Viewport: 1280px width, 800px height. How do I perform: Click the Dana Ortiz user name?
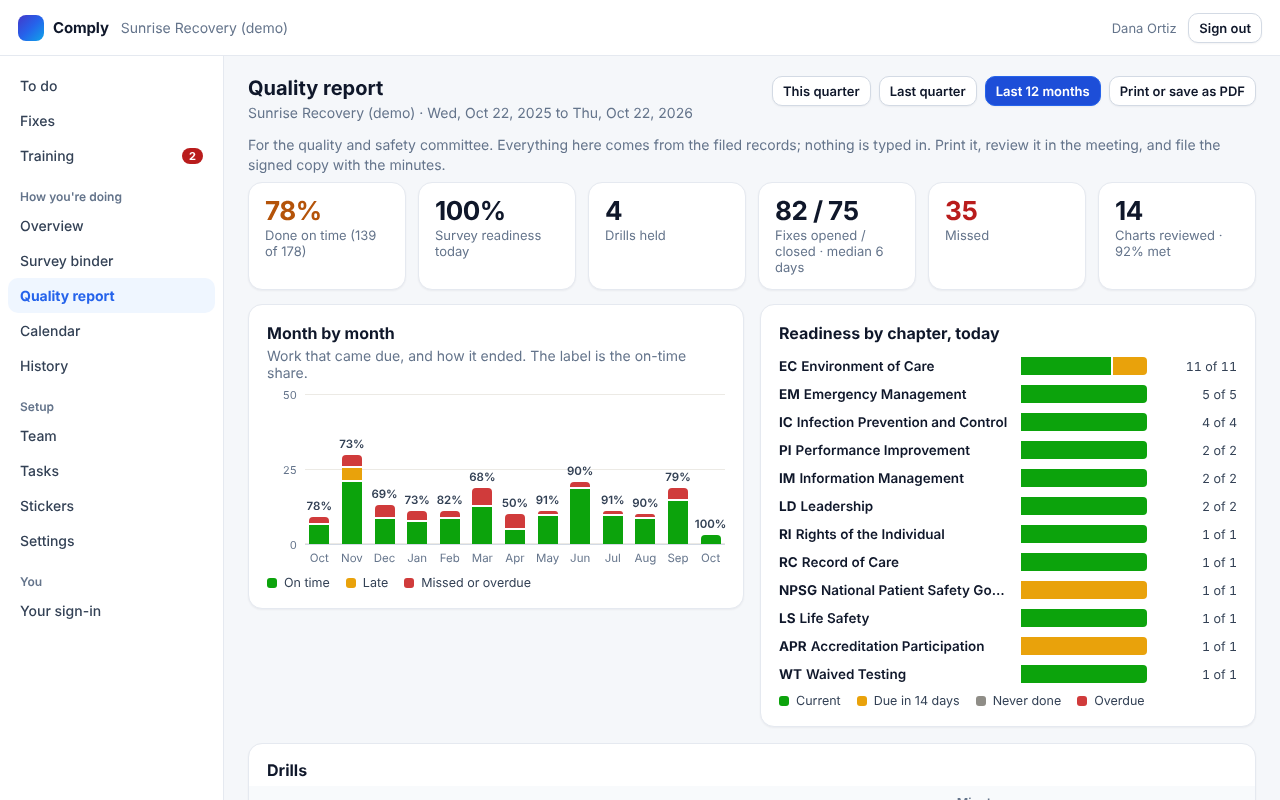coord(1144,28)
